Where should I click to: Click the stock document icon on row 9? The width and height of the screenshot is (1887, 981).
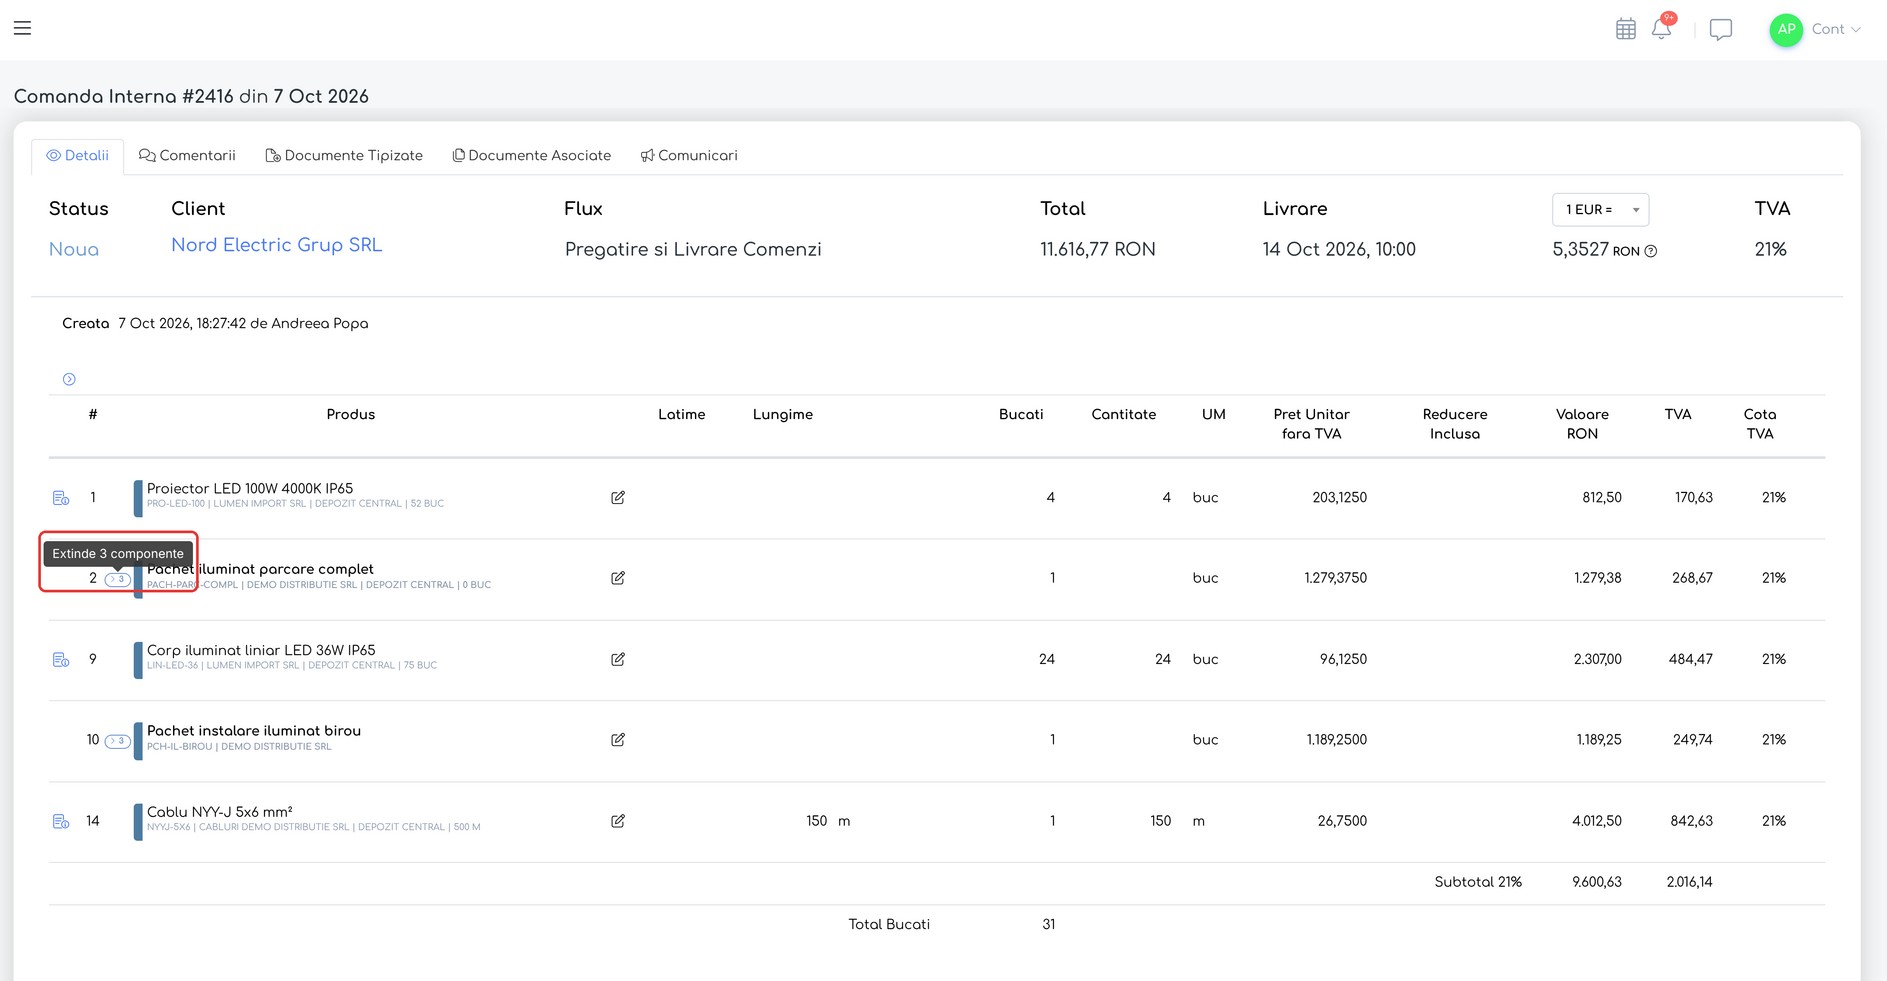pos(61,659)
